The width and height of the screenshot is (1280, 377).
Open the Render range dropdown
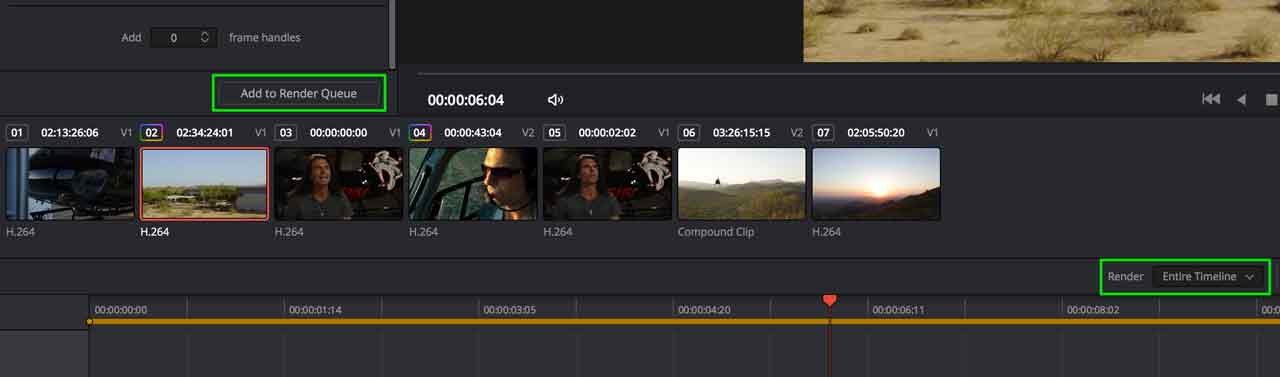tap(1208, 276)
